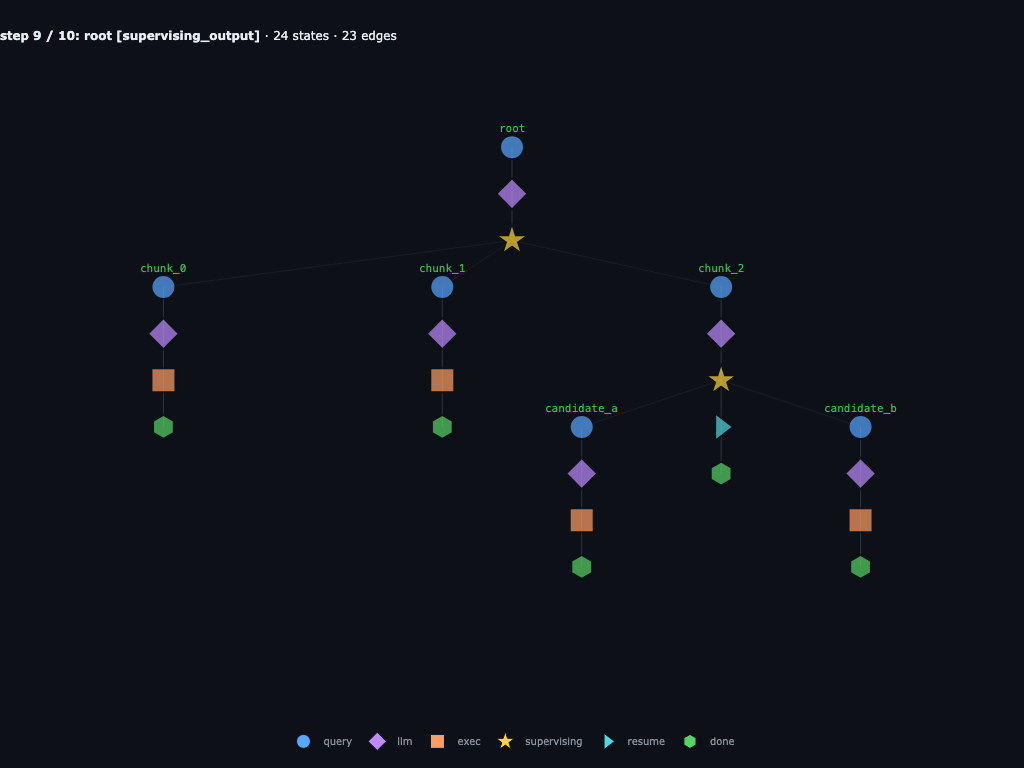Click the chunk_2 label
The height and width of the screenshot is (768, 1024).
pyautogui.click(x=721, y=268)
